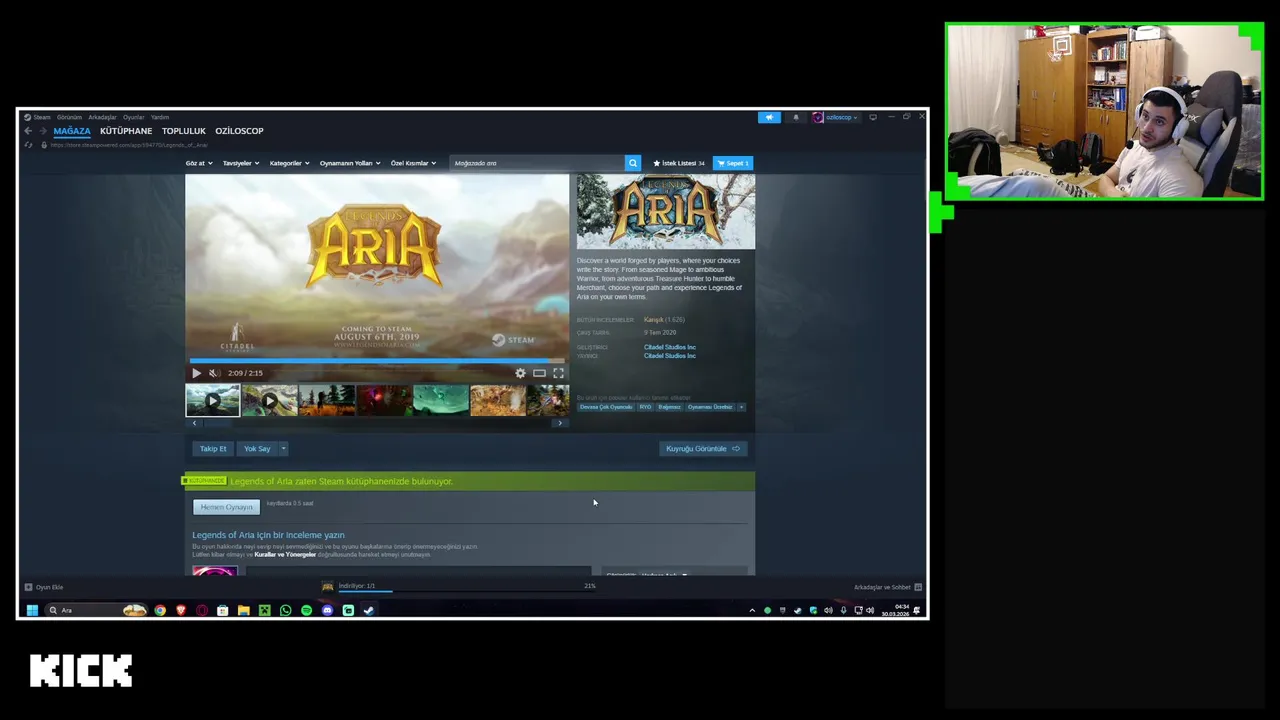Open the Sepet shopping cart
Image resolution: width=1280 pixels, height=720 pixels.
point(733,163)
